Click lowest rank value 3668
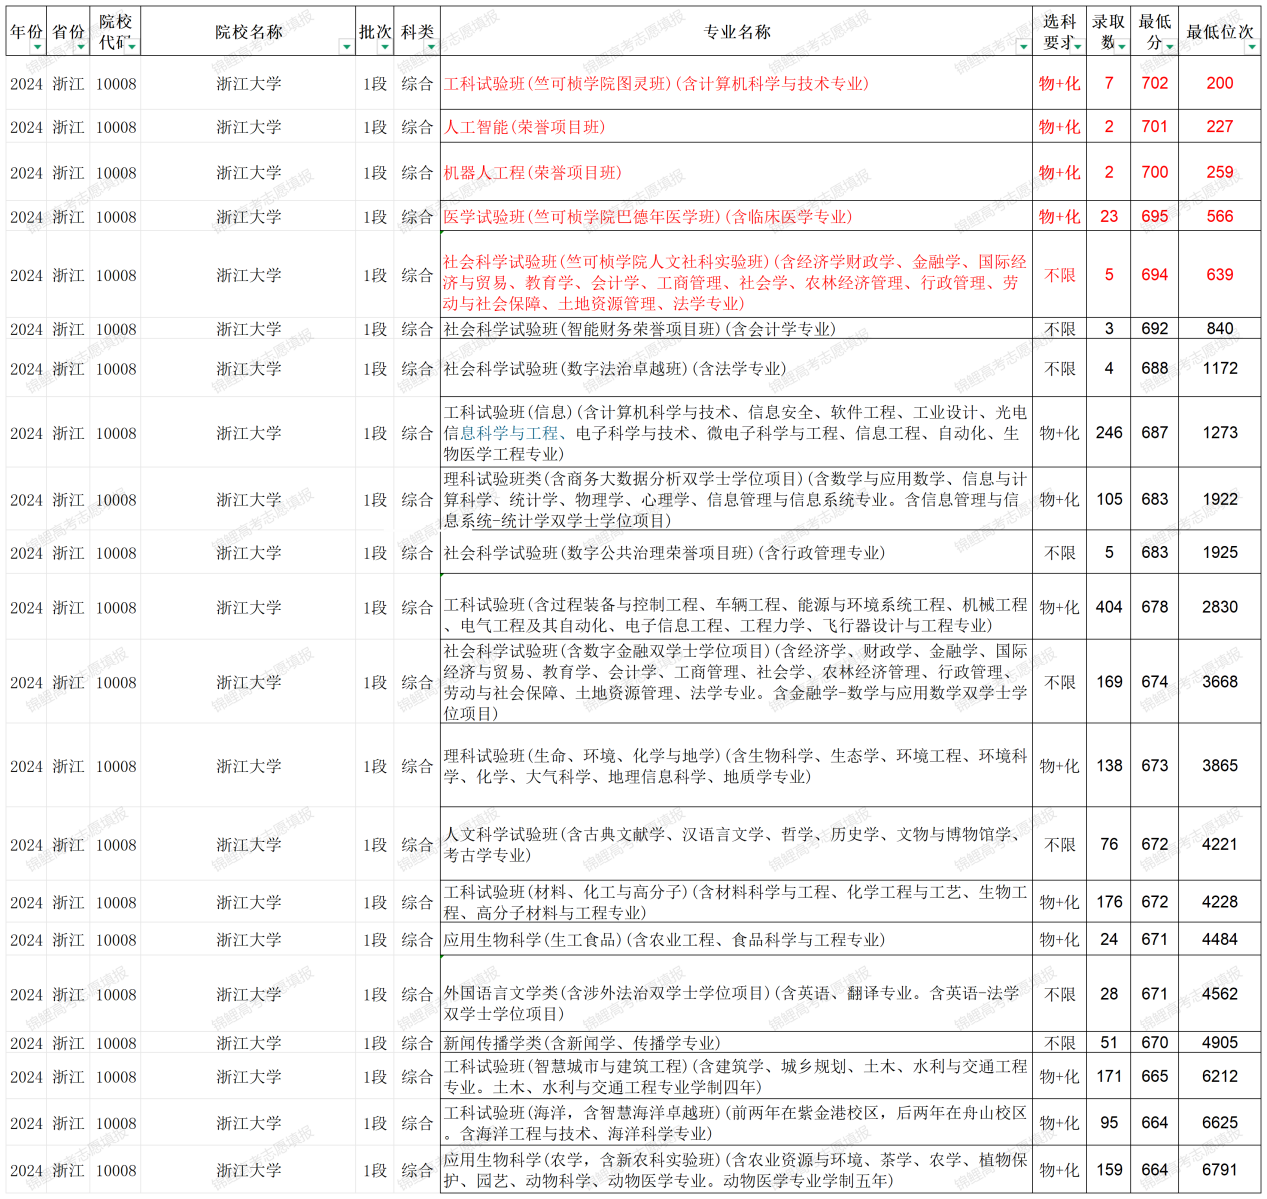This screenshot has width=1267, height=1199. point(1220,682)
